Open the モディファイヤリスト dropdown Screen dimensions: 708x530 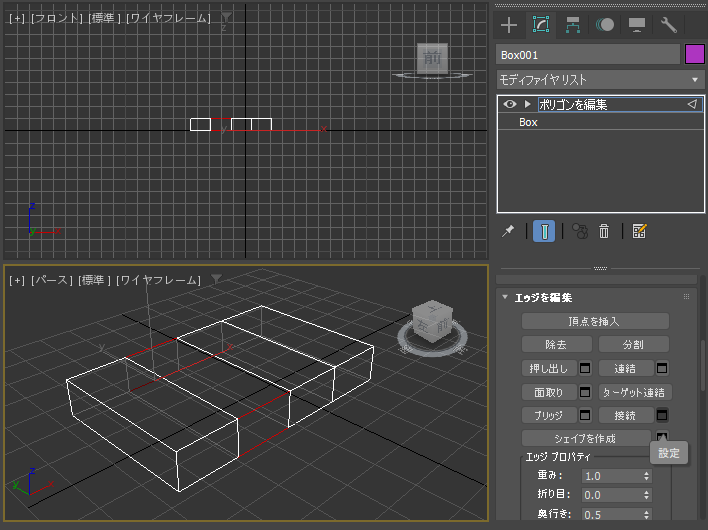point(600,79)
